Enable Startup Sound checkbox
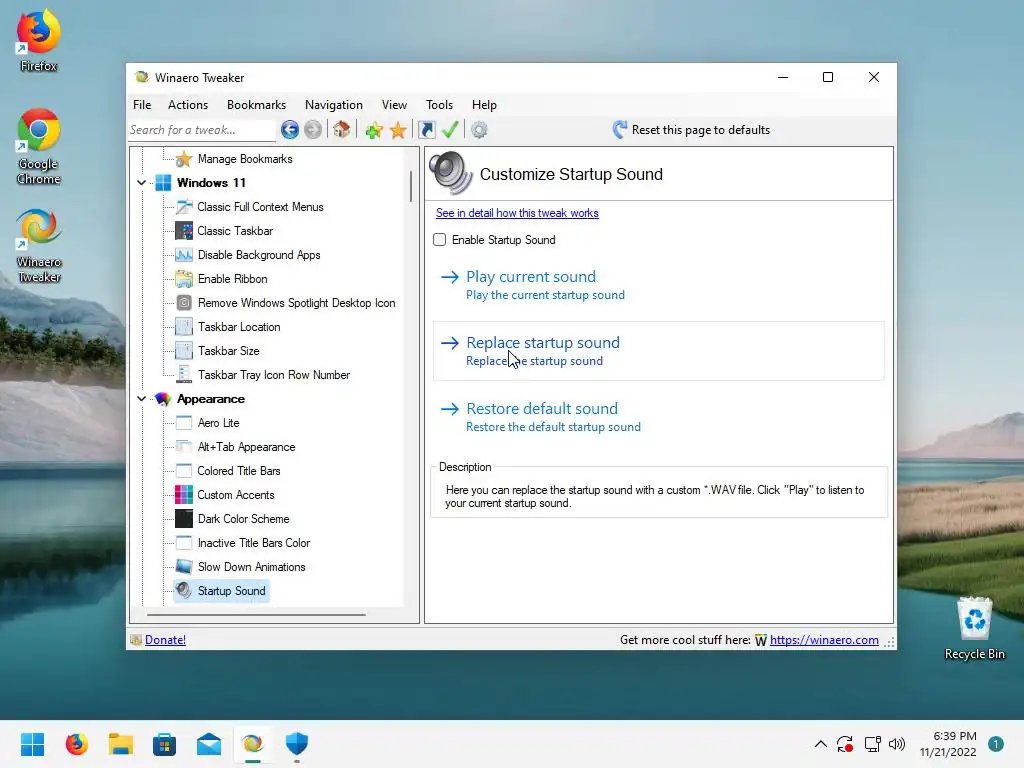This screenshot has height=768, width=1024. 440,240
